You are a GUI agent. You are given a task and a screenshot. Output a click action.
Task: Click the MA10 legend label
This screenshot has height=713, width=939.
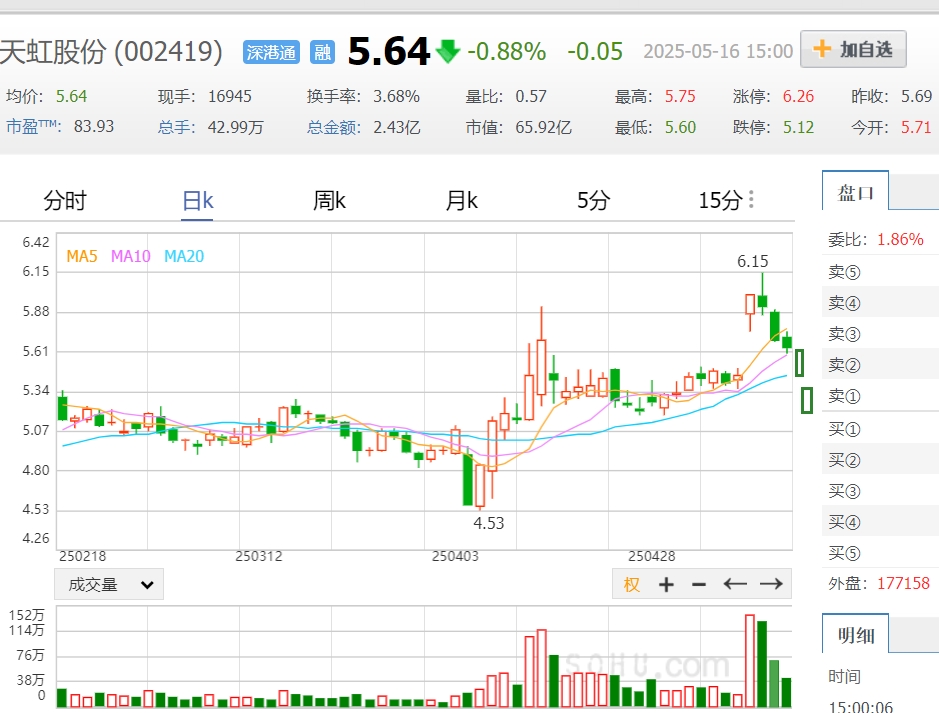[131, 256]
